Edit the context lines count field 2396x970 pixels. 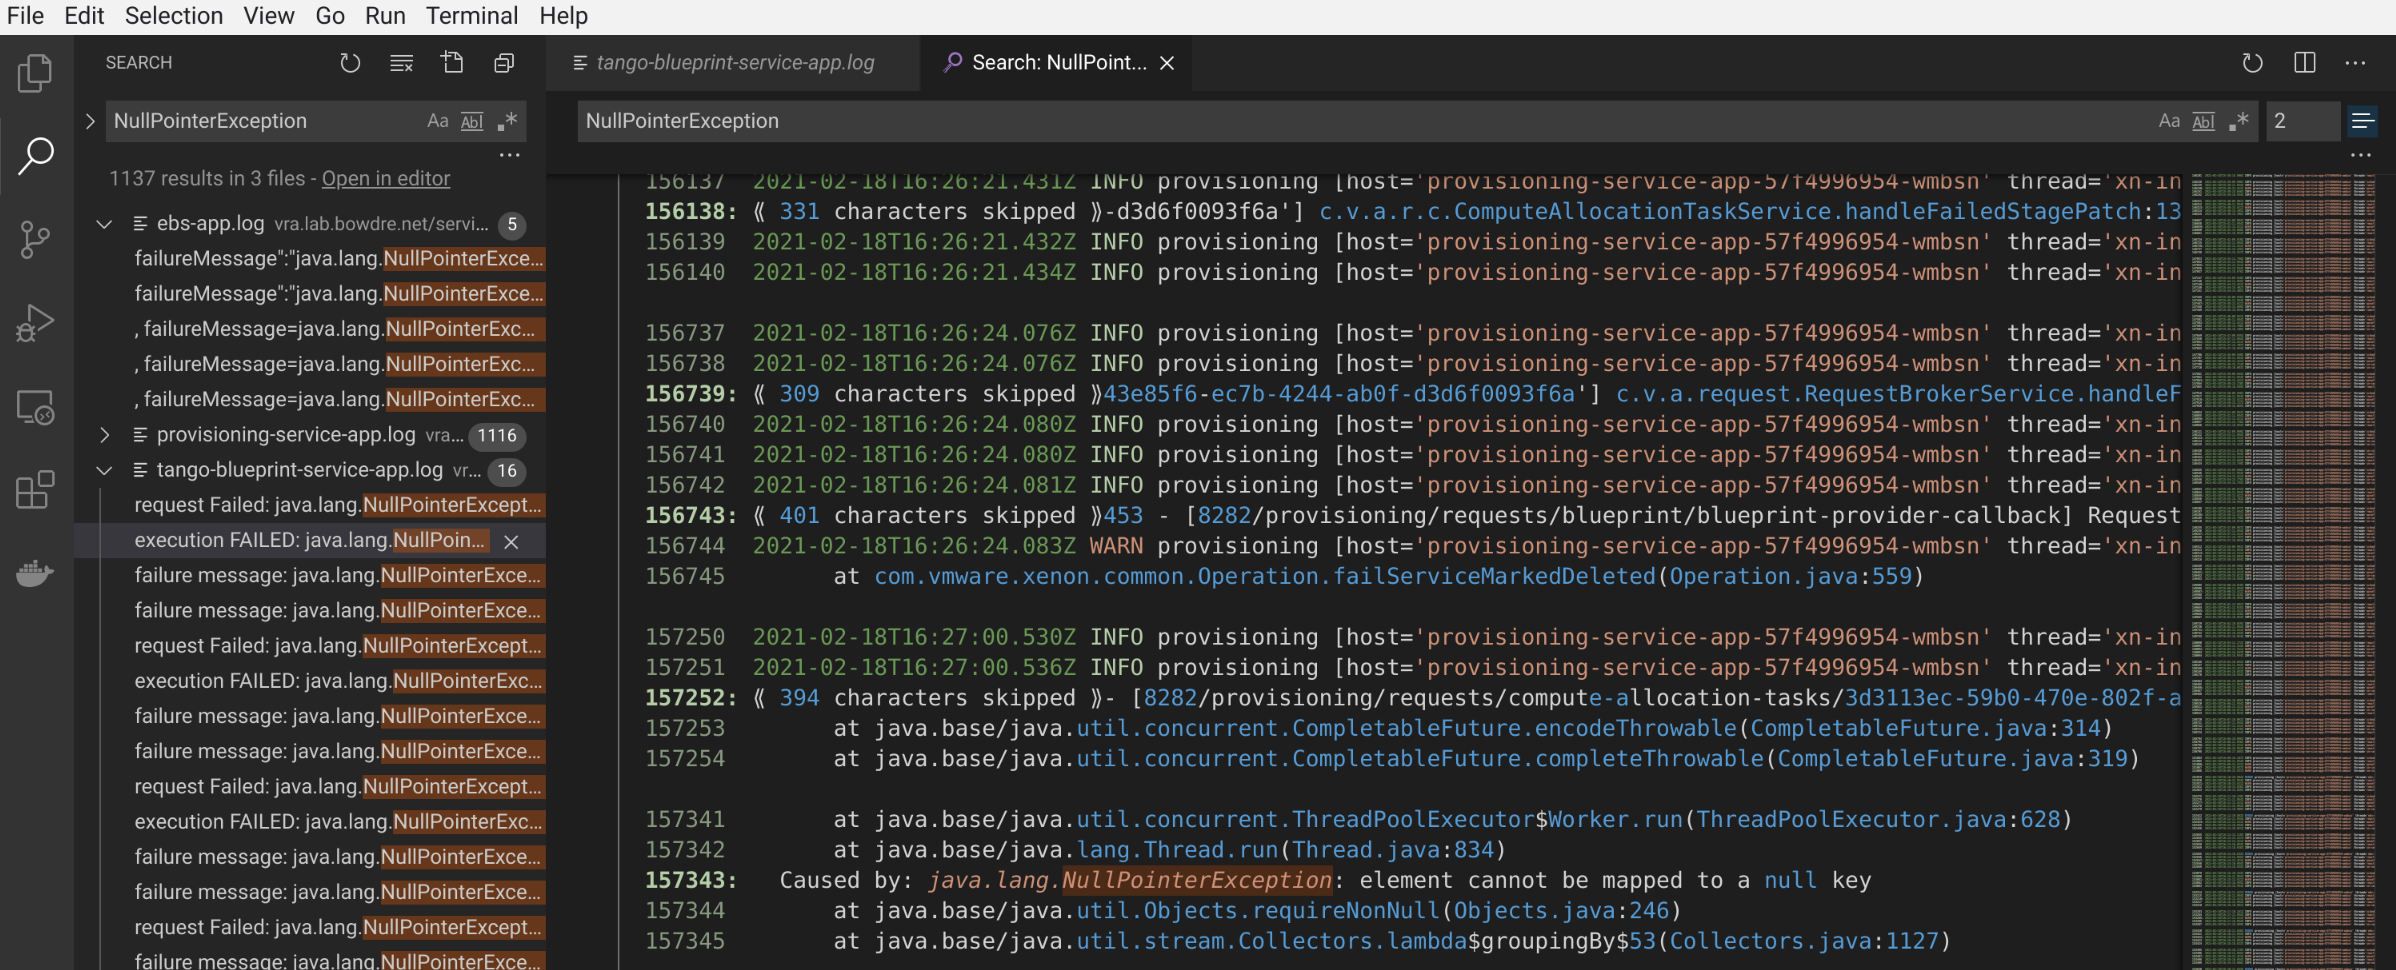2303,121
